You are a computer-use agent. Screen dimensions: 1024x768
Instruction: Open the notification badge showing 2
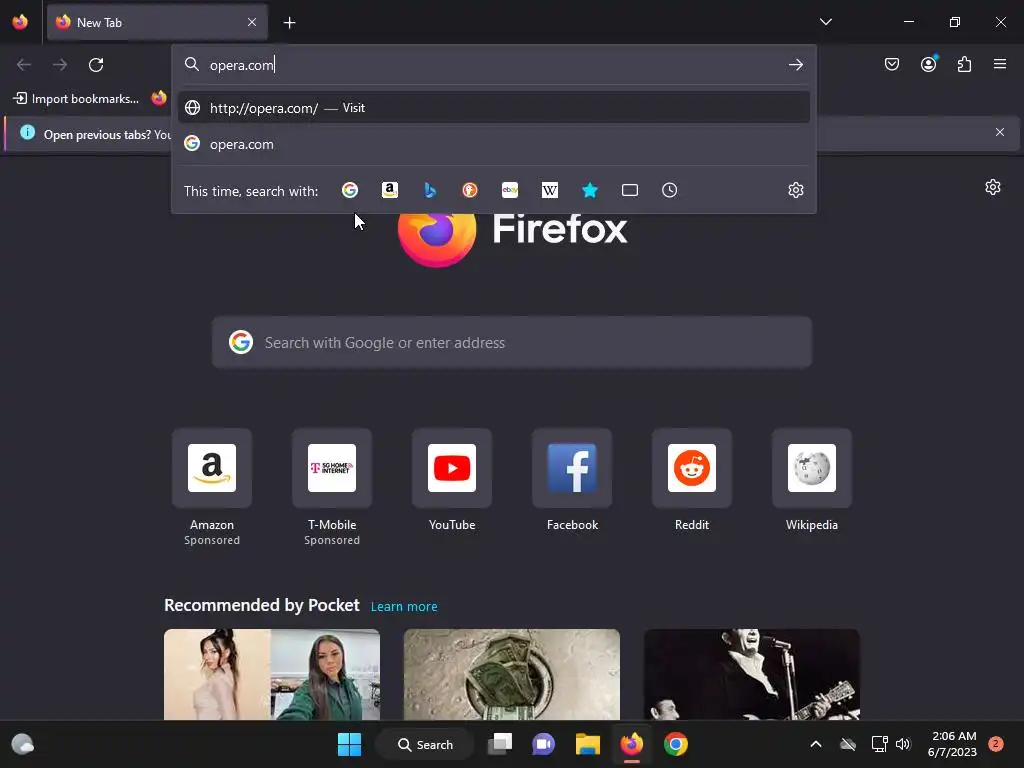click(x=996, y=744)
